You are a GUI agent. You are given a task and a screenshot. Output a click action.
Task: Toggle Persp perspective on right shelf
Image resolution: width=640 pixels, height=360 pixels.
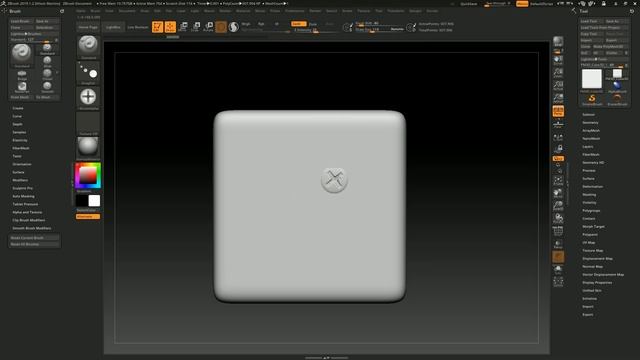pos(558,111)
